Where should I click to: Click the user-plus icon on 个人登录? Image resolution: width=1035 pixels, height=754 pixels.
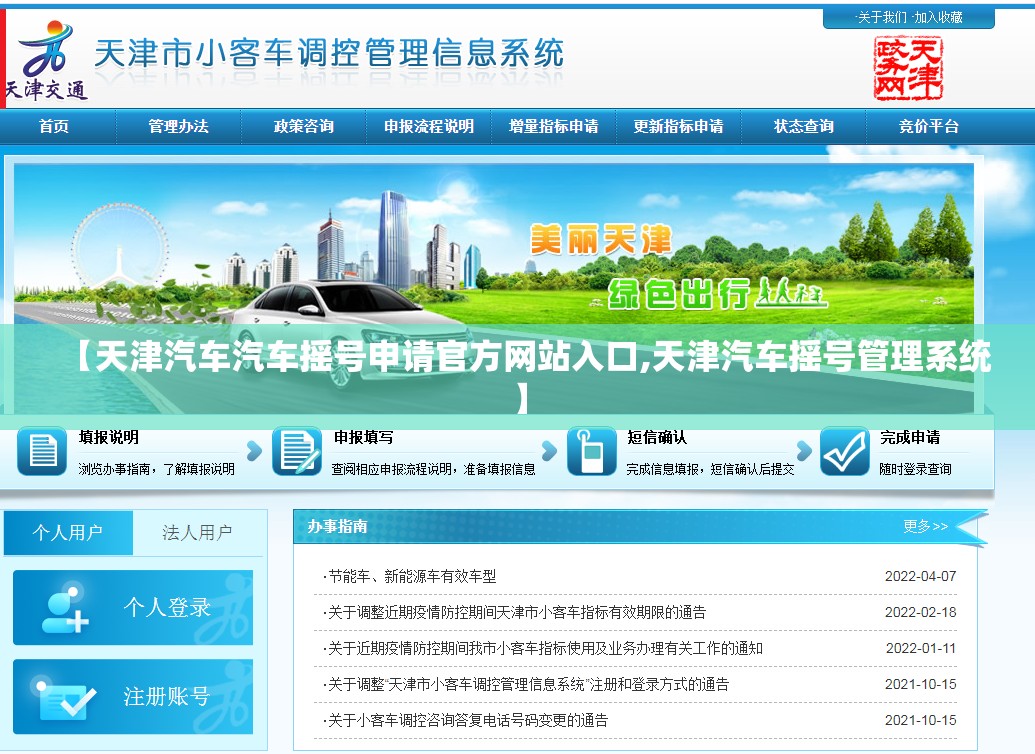tap(65, 607)
